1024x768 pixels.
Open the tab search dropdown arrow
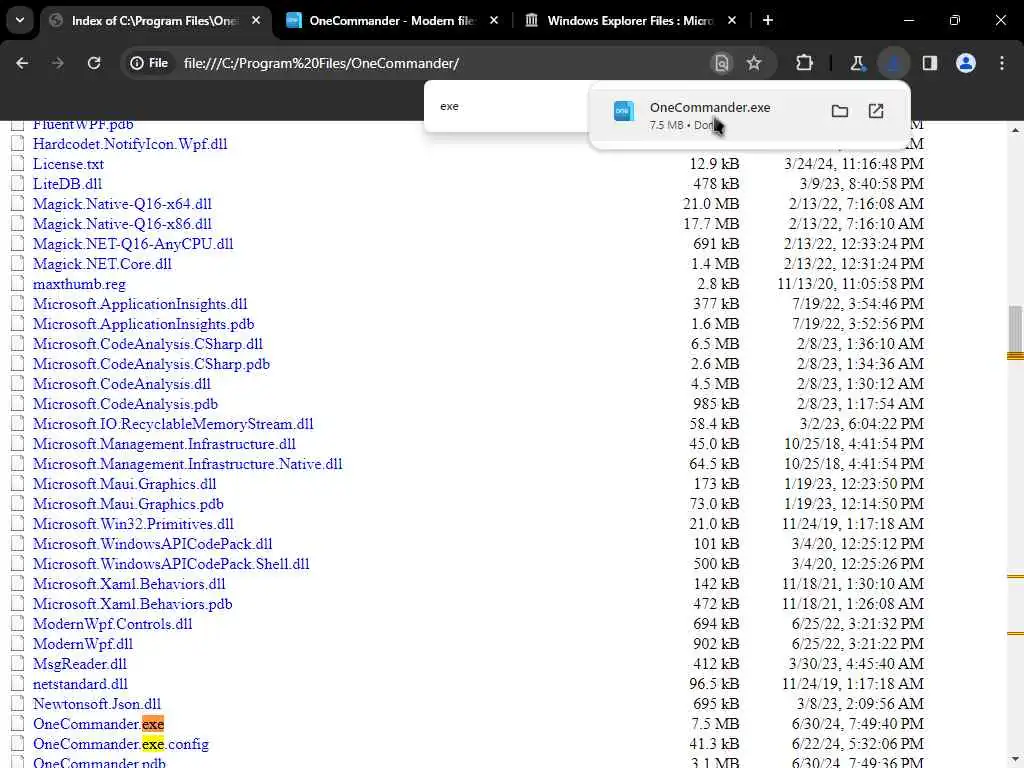point(20,20)
